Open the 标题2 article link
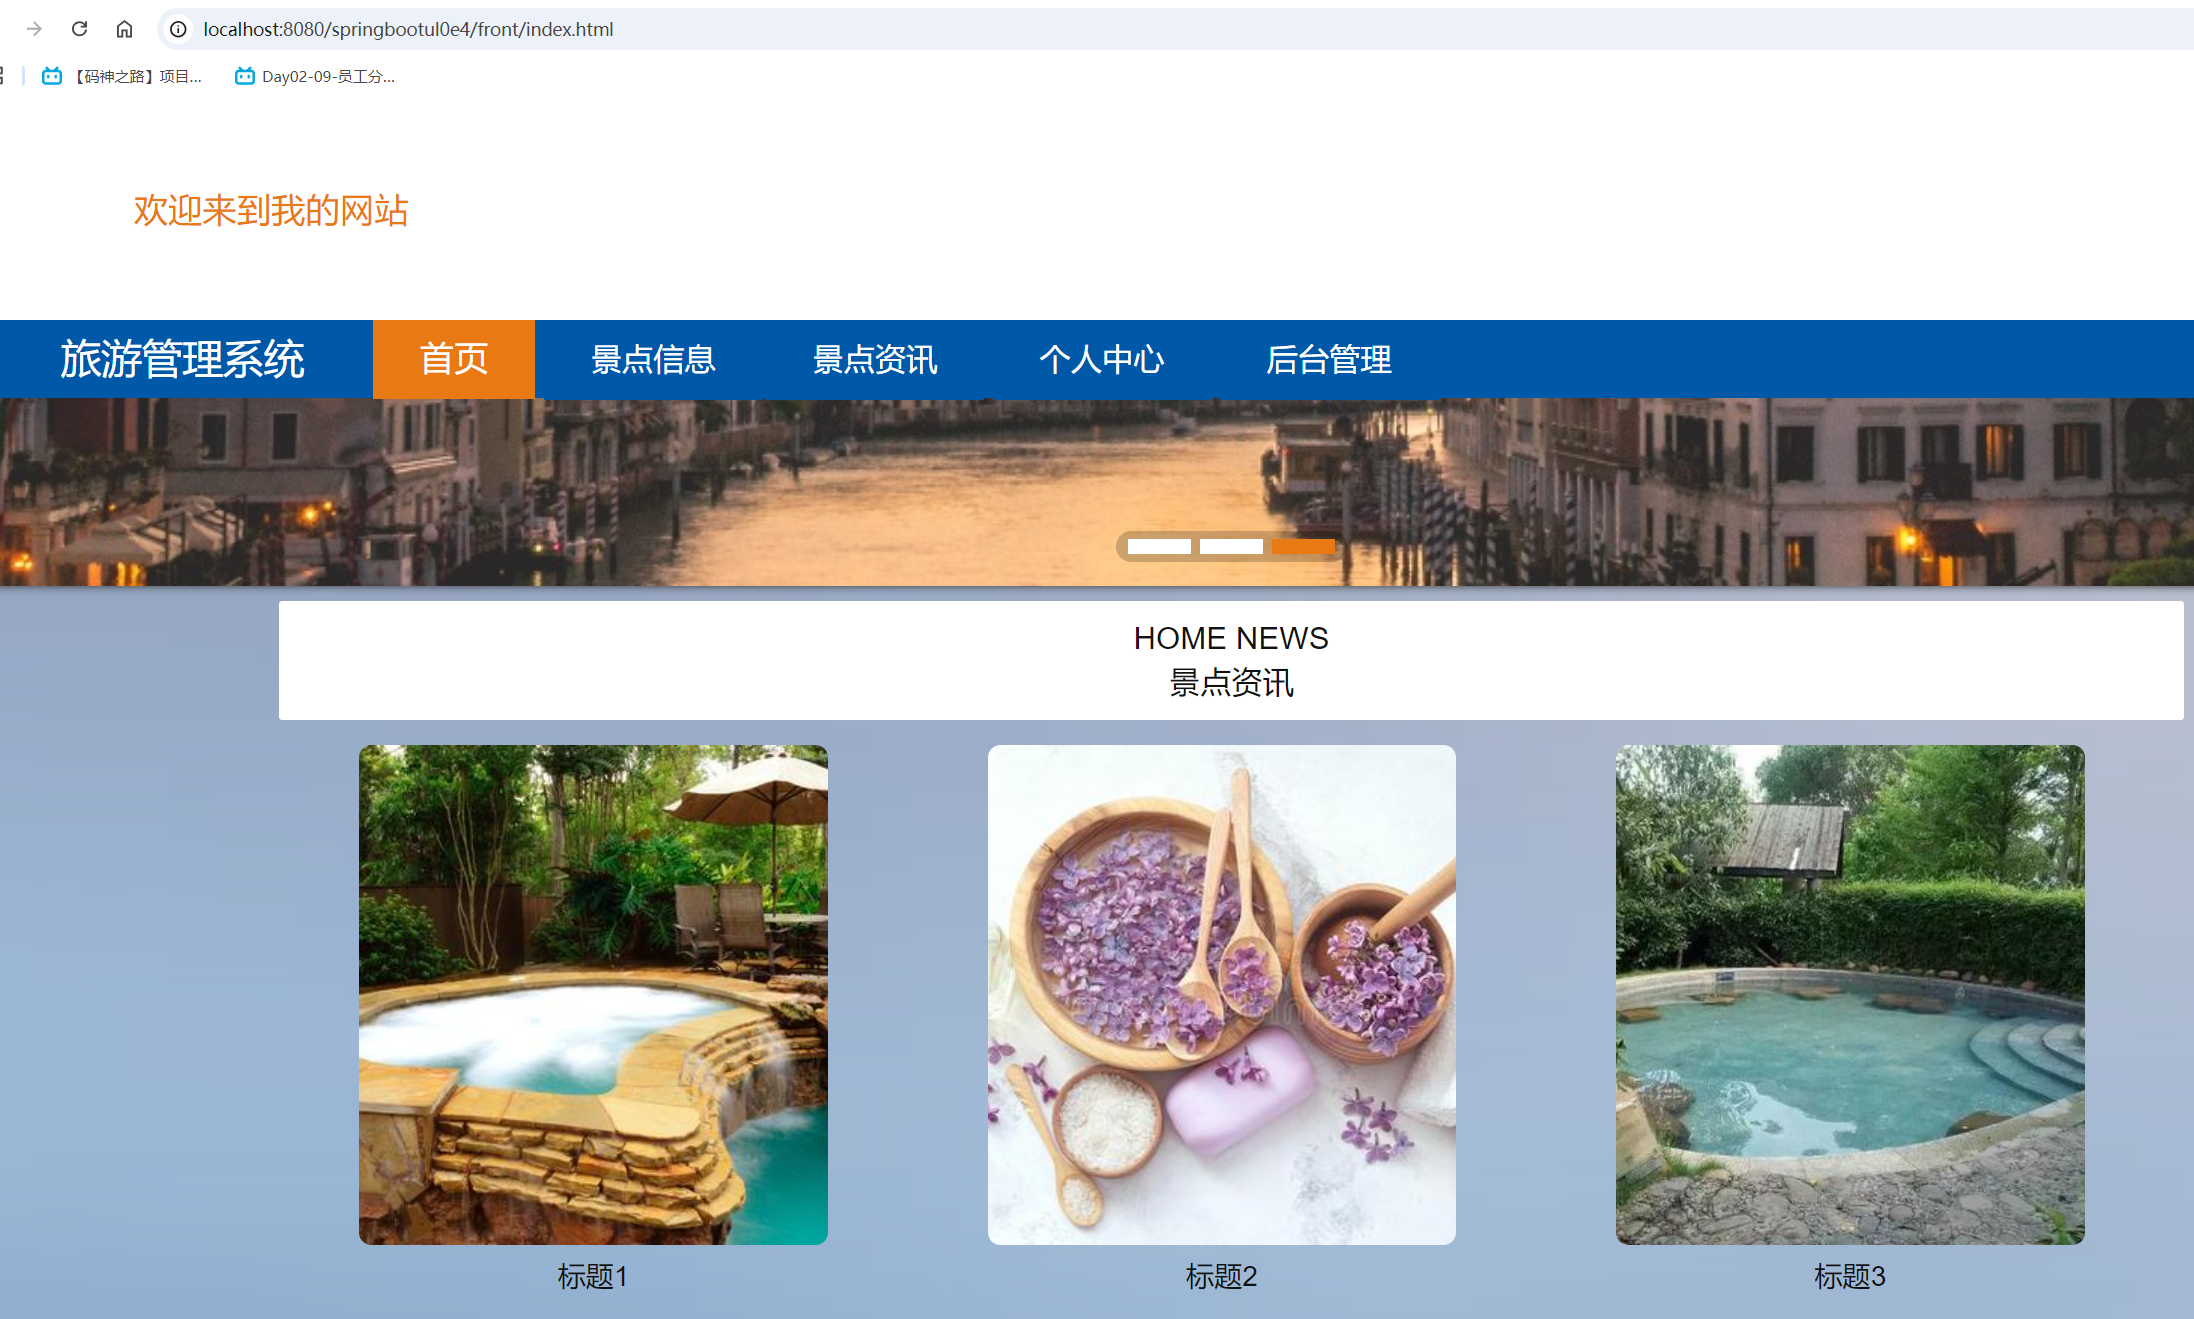The height and width of the screenshot is (1319, 2194). point(1221,1277)
